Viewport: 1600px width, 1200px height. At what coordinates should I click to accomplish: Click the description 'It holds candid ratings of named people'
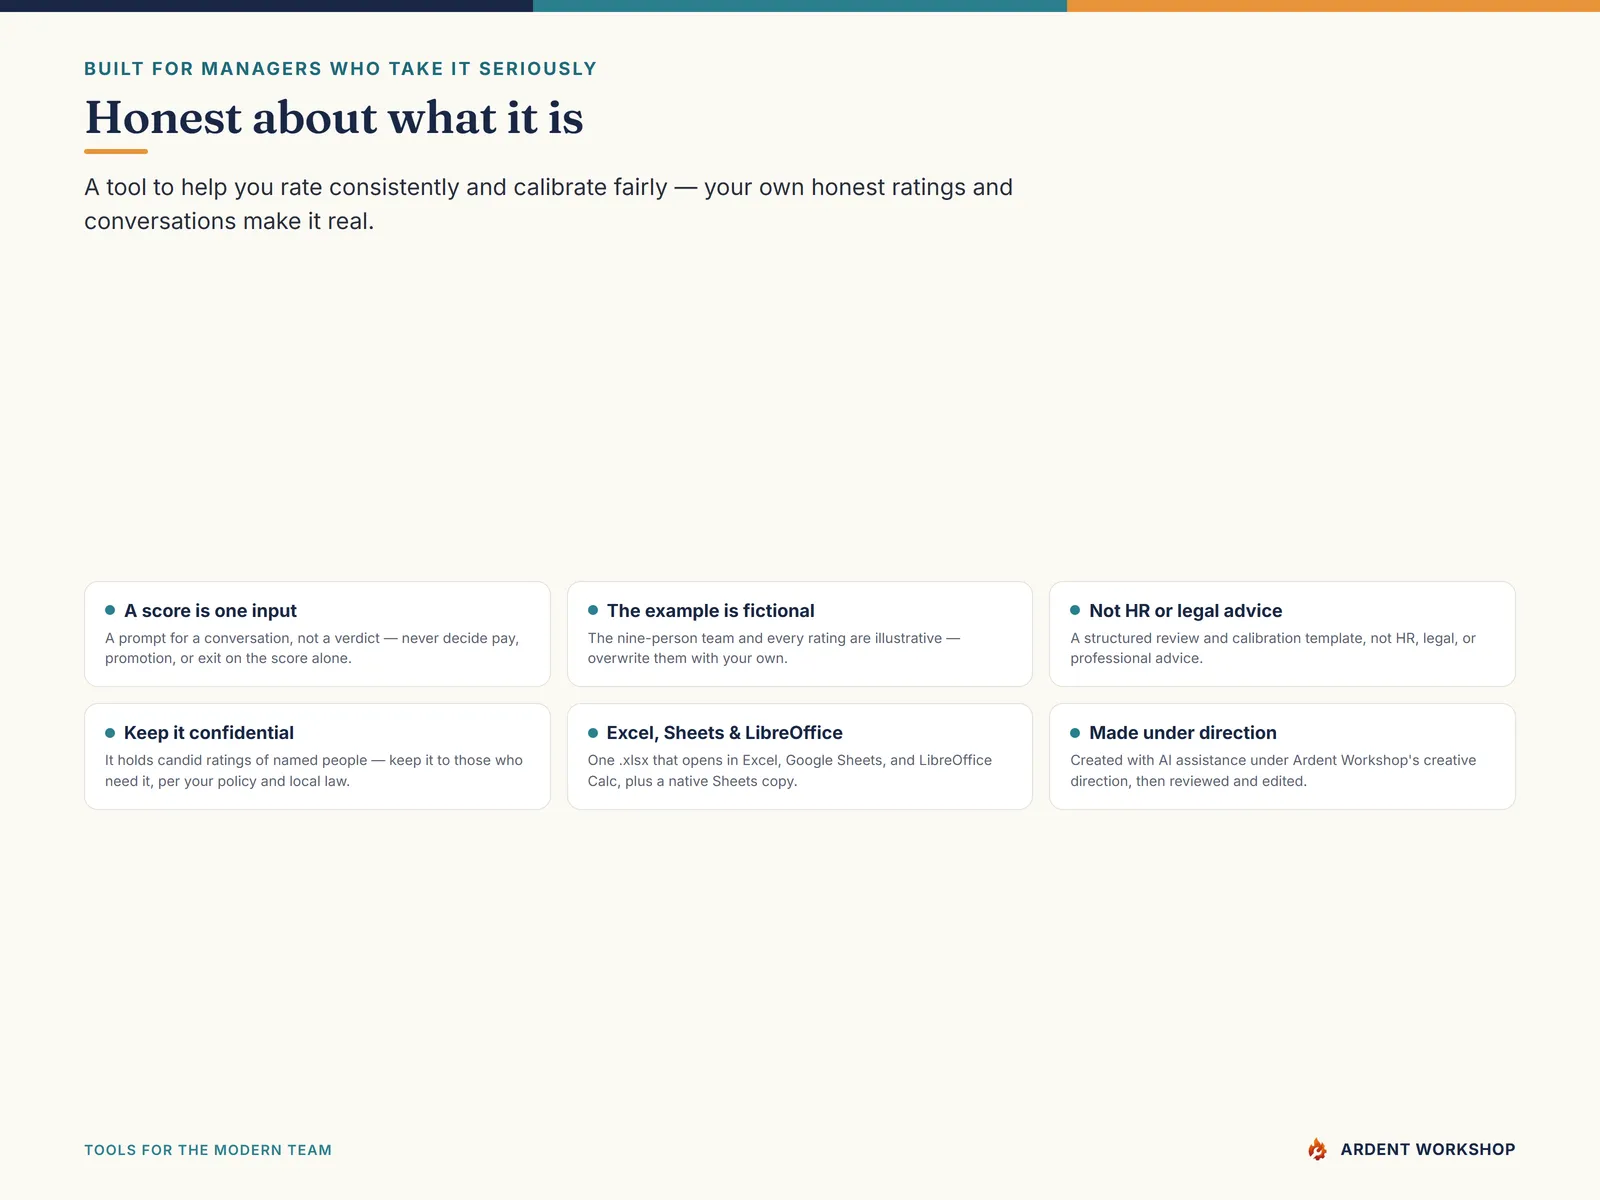(314, 770)
